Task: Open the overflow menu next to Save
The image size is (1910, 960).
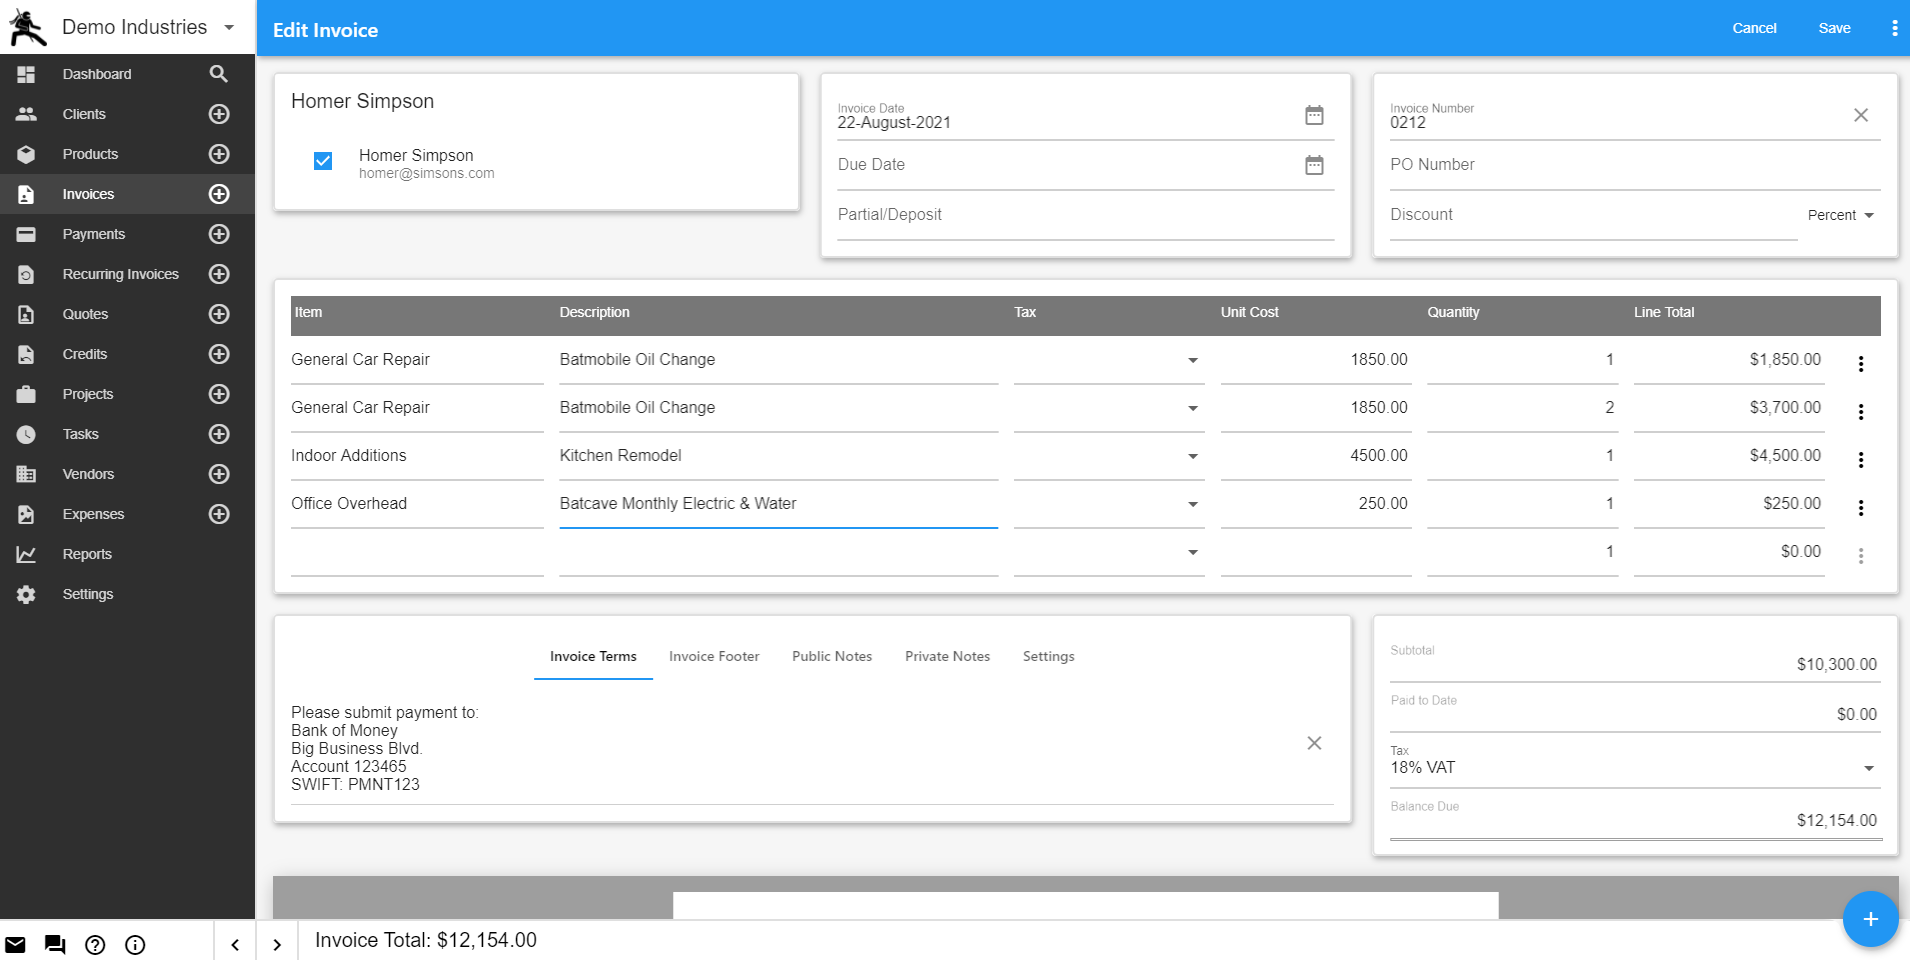Action: pos(1894,28)
